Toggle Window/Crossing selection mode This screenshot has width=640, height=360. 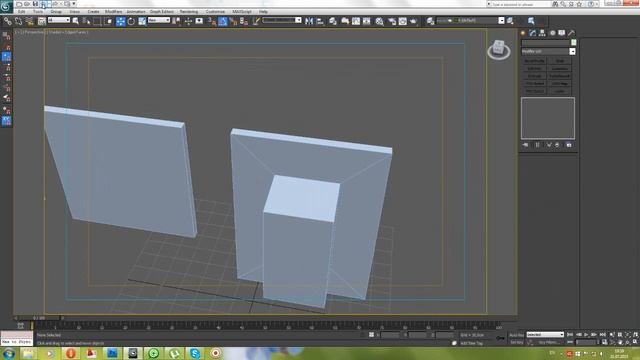click(108, 21)
